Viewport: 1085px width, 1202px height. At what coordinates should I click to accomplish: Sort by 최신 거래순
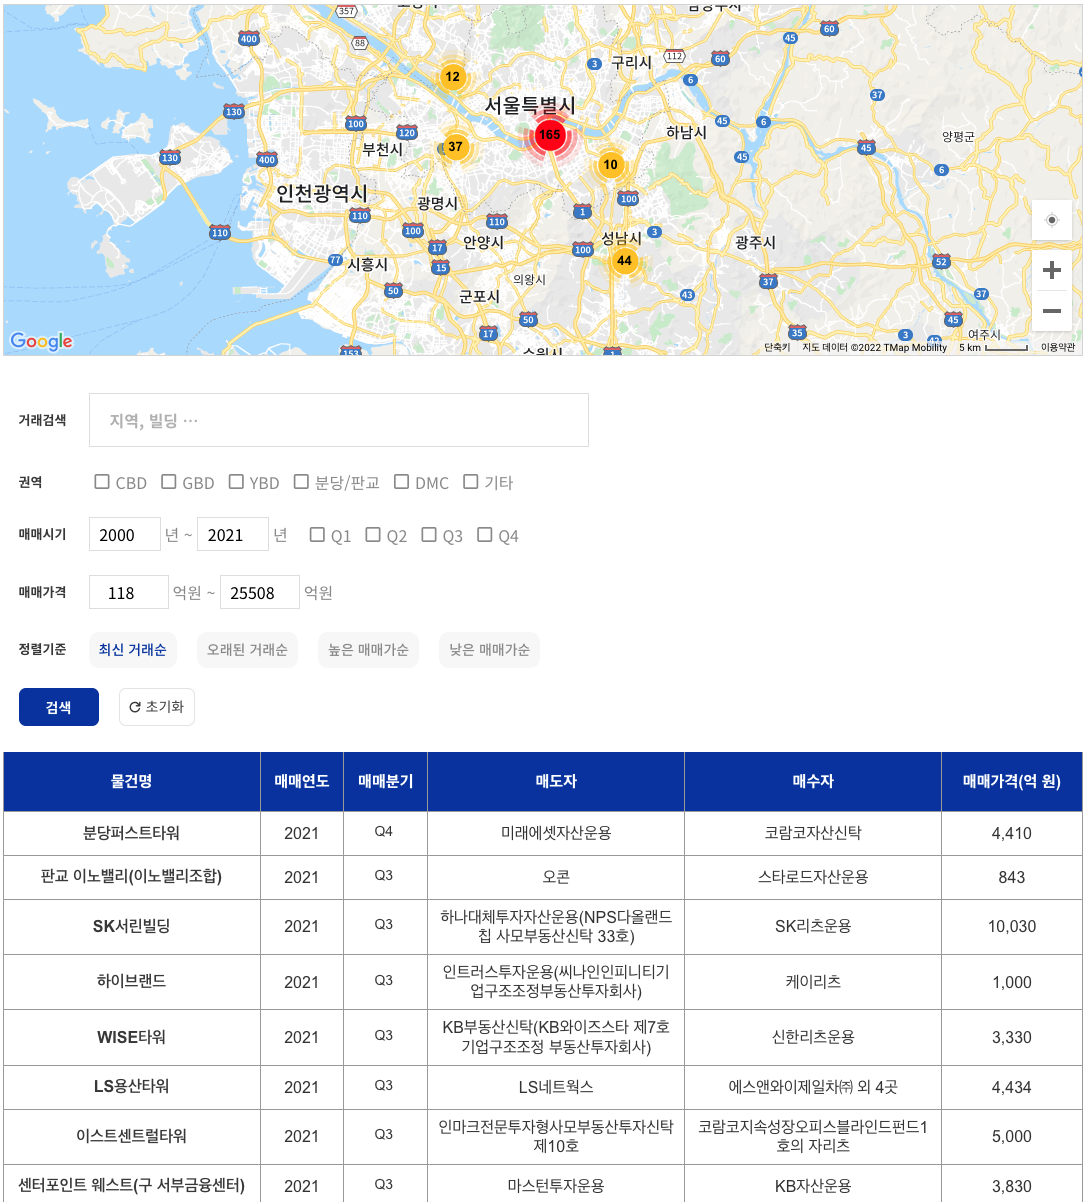click(133, 650)
